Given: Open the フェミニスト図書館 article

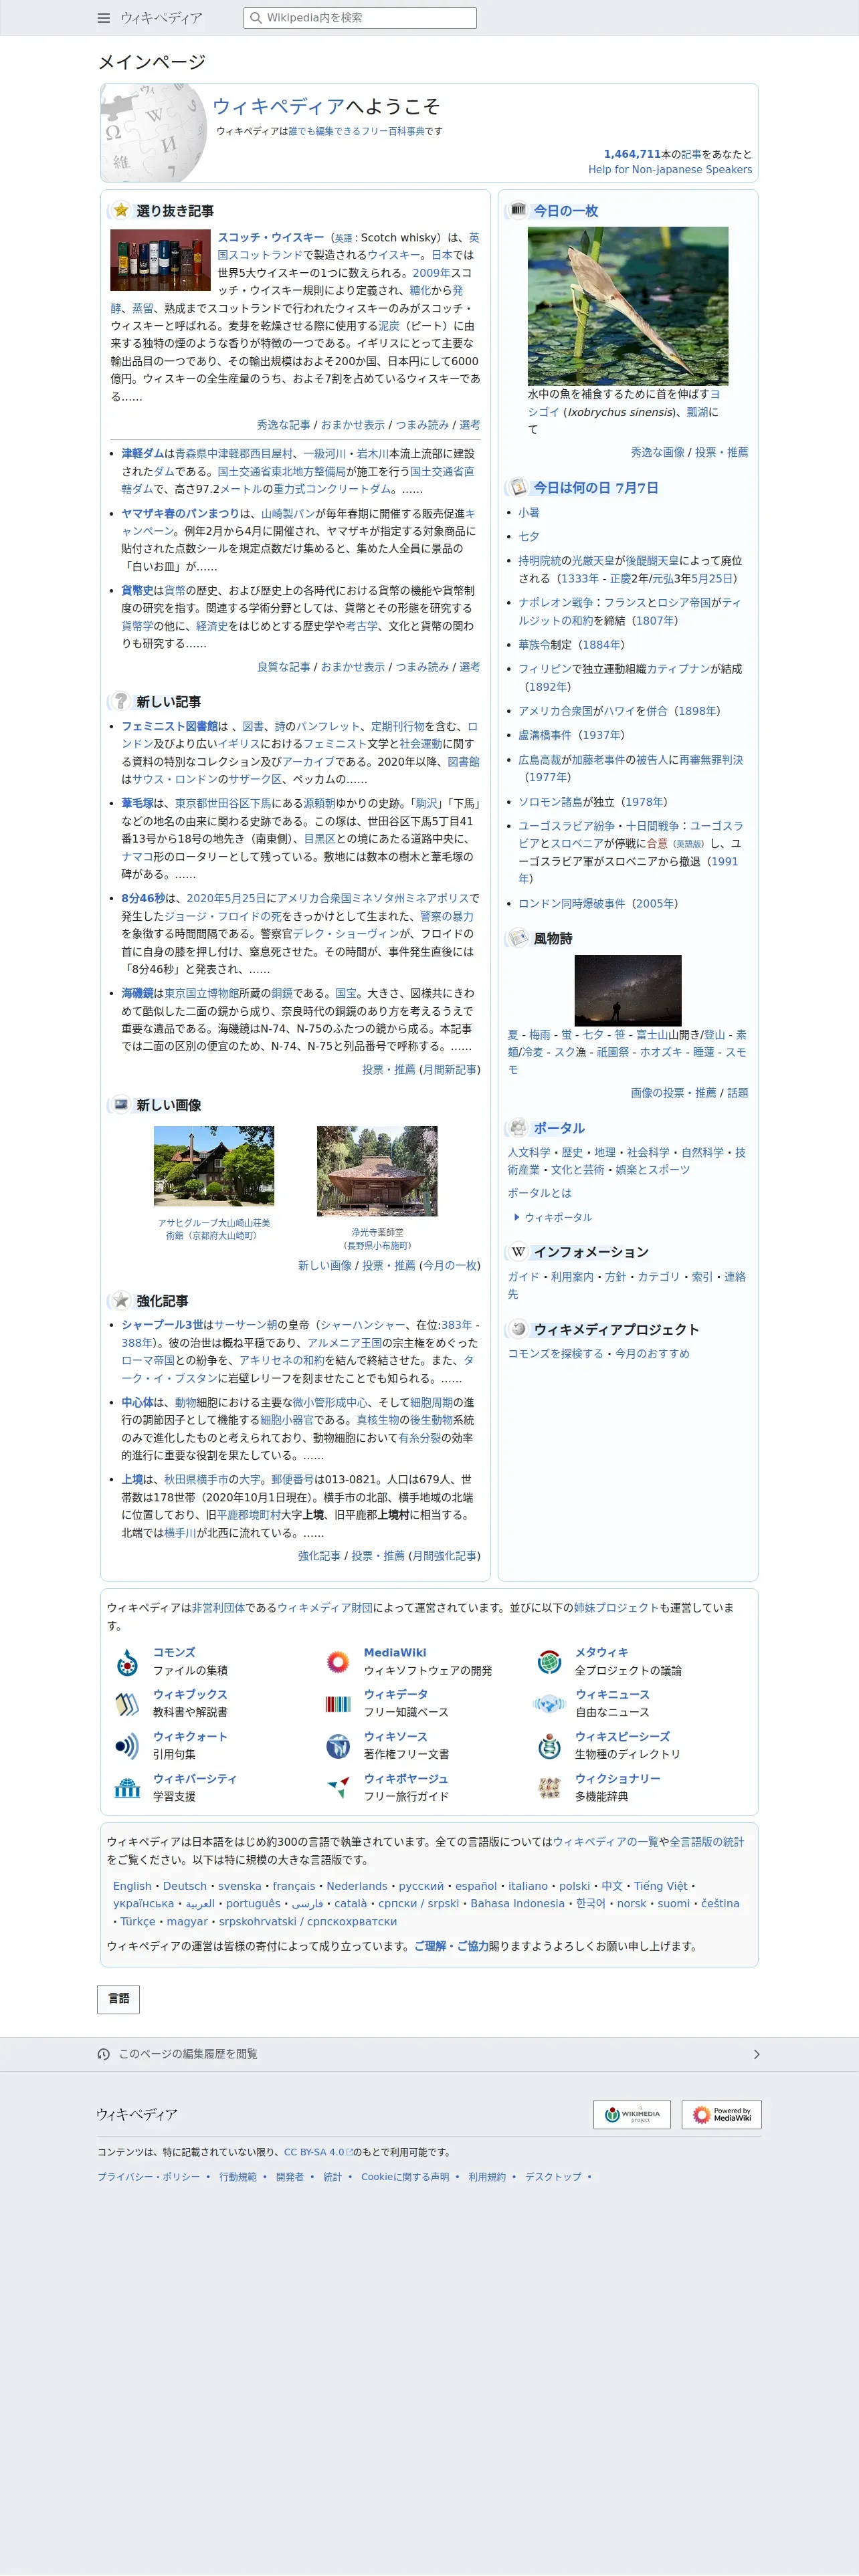Looking at the screenshot, I should [169, 727].
